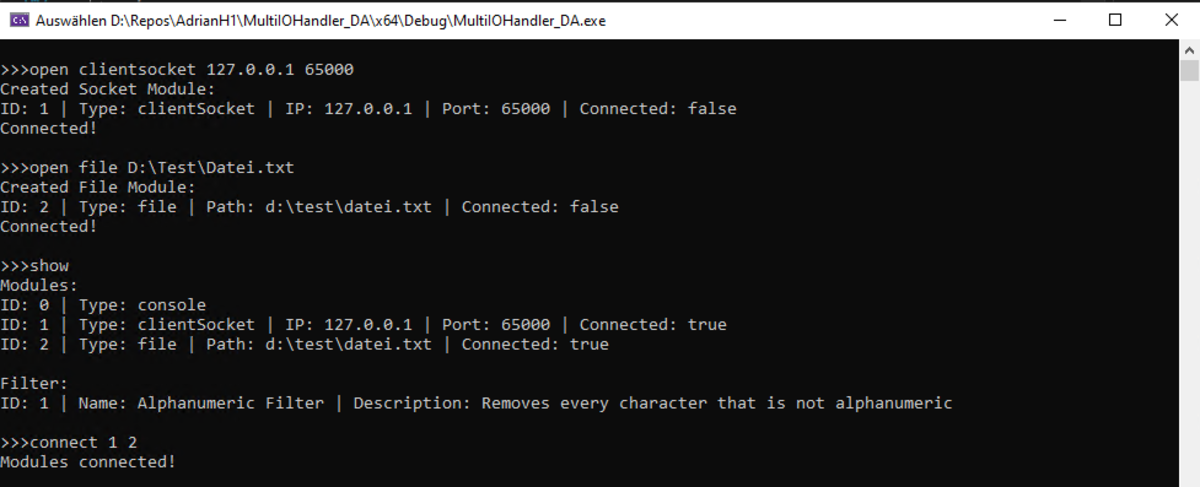Click the "open clientsocket 127.0.0.1 65000" command line
The image size is (1200, 487).
point(177,70)
